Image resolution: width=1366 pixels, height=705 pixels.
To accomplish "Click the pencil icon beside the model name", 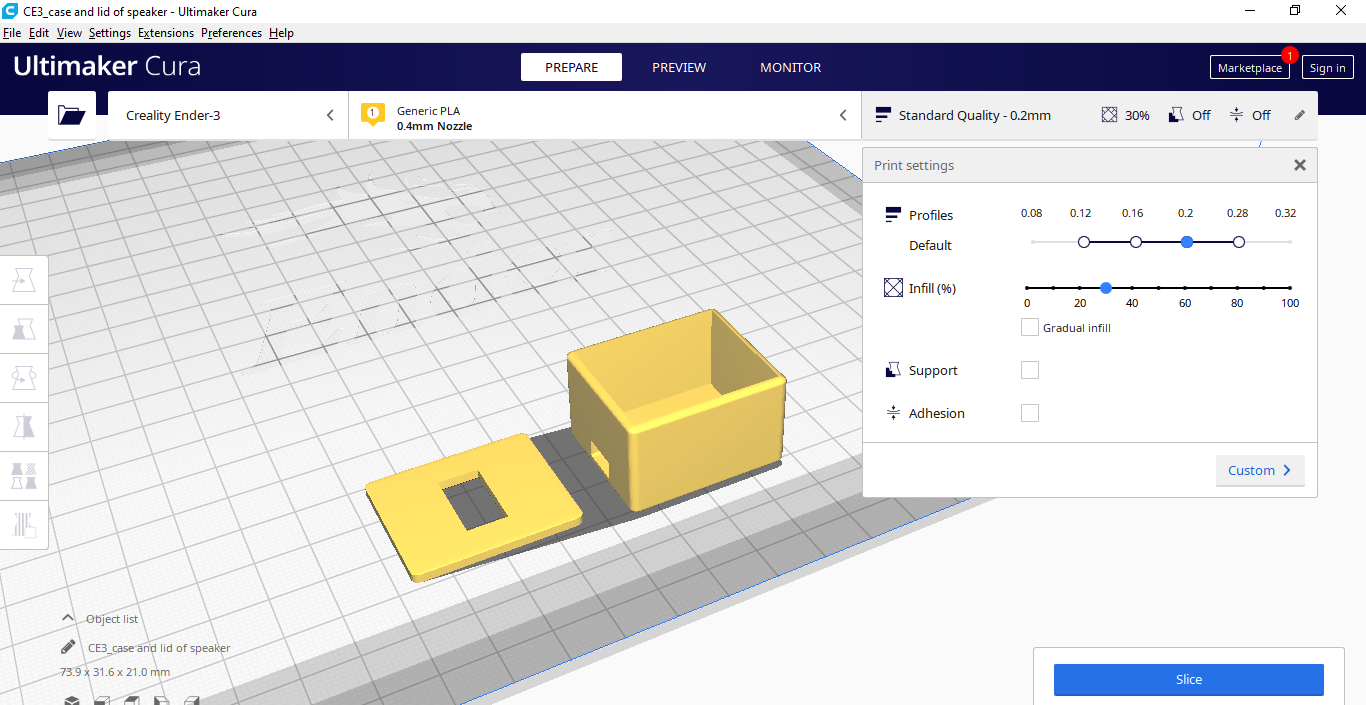I will (x=68, y=647).
